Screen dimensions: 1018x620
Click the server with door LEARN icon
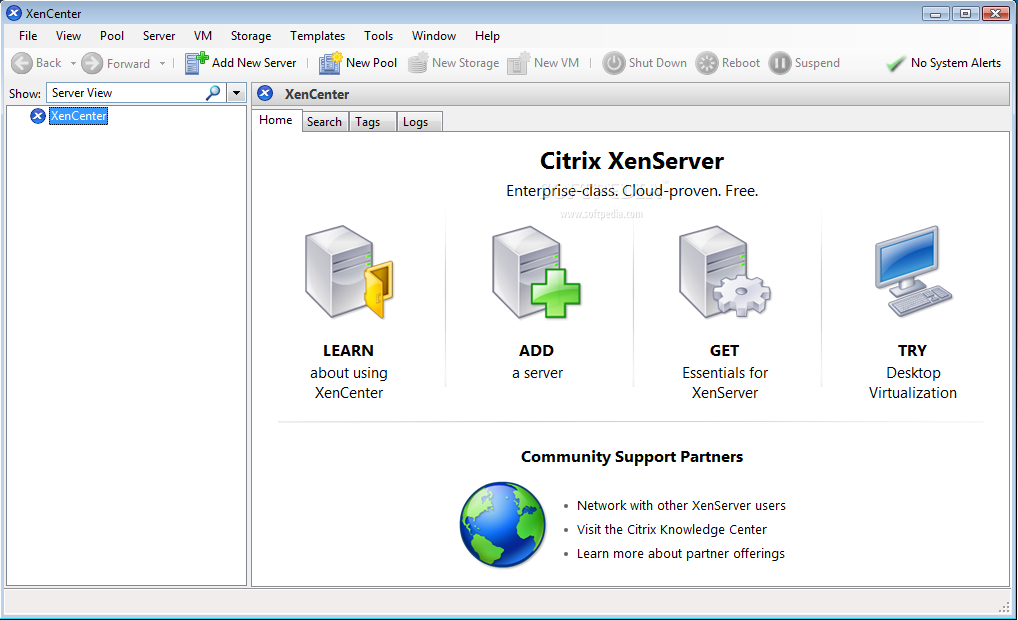pos(349,273)
